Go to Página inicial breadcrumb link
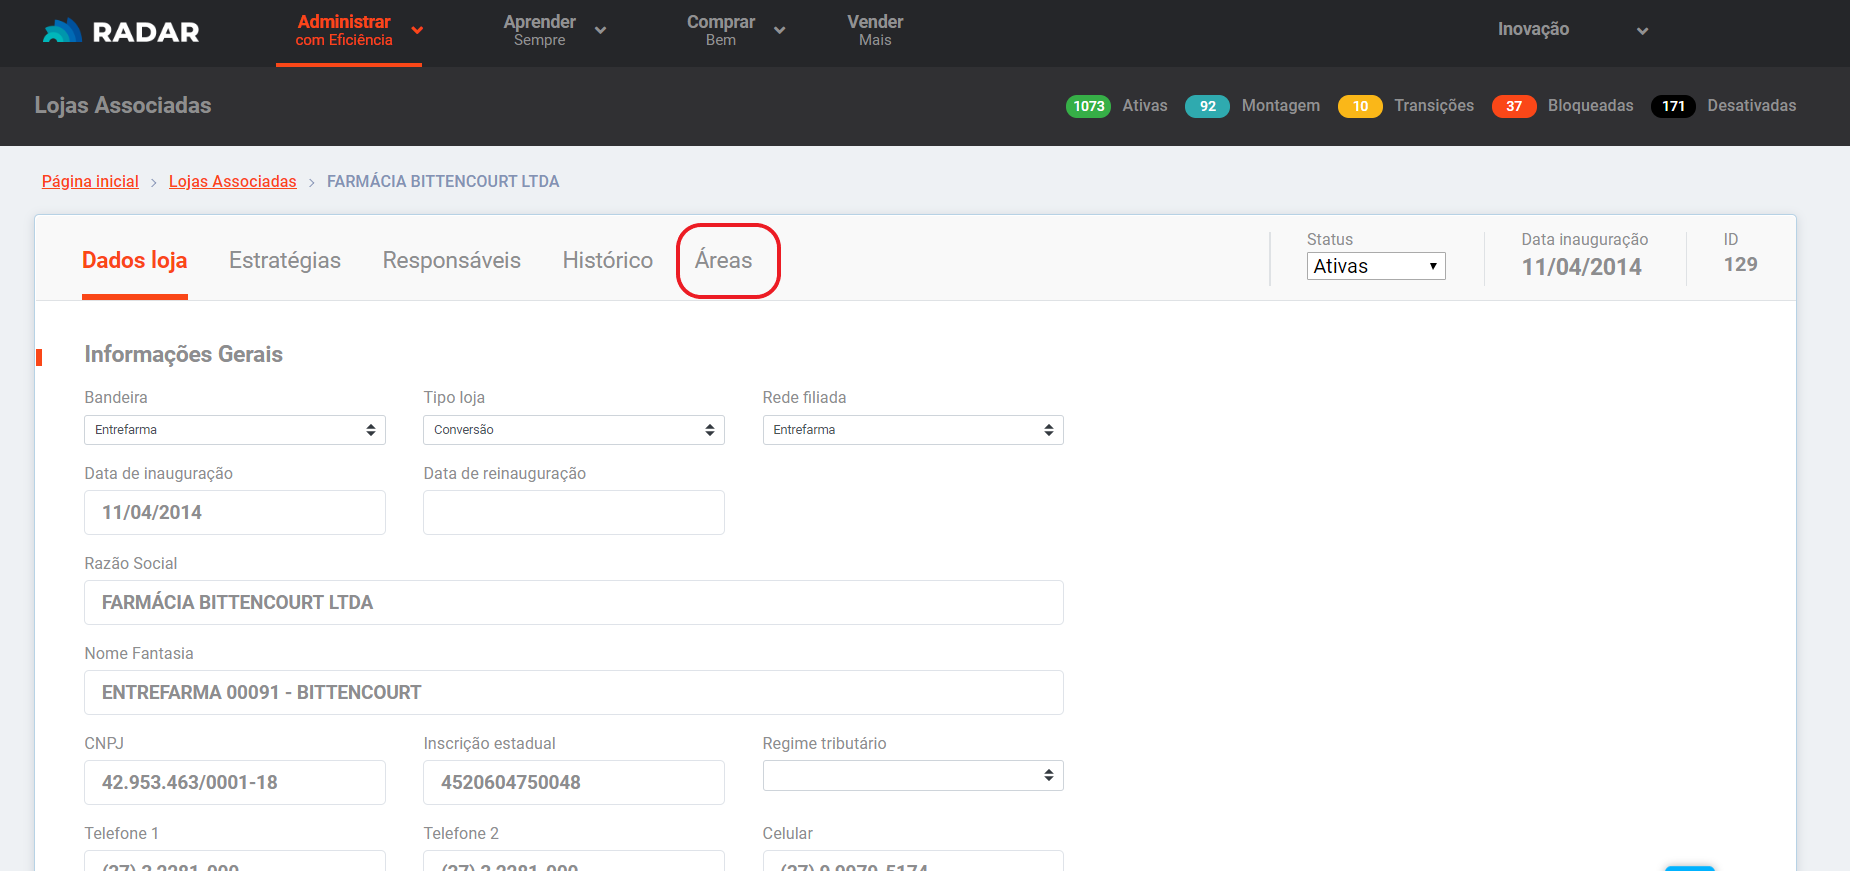The width and height of the screenshot is (1850, 871). click(90, 181)
